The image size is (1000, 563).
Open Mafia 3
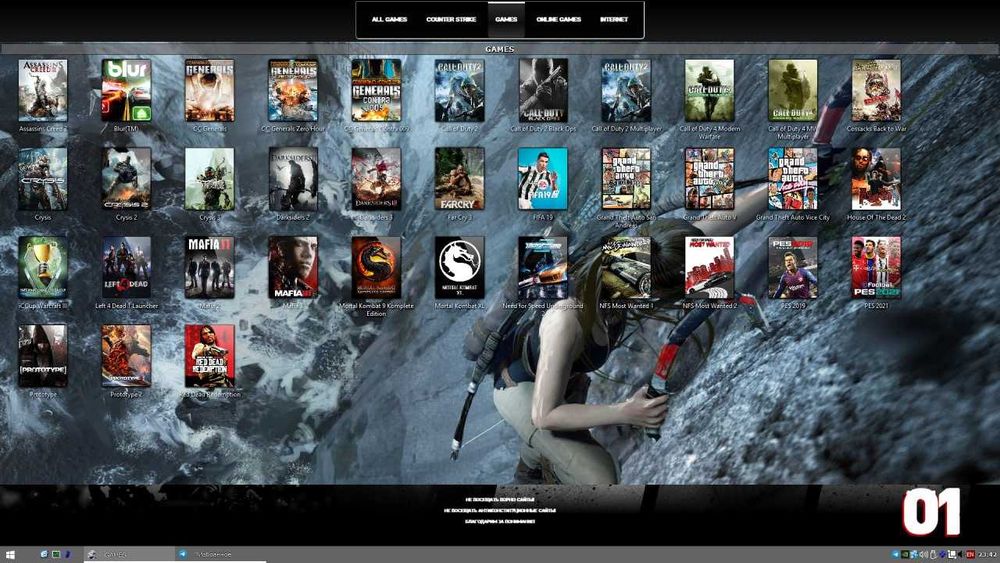[293, 268]
